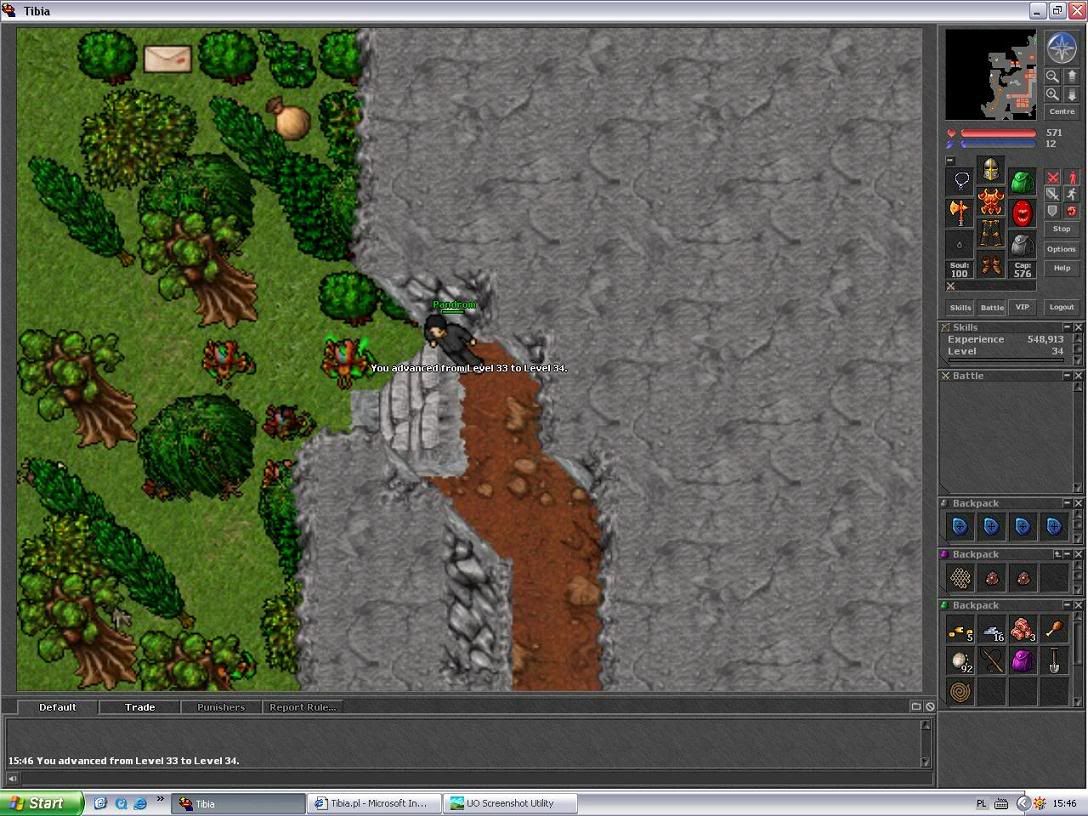Viewport: 1088px width, 816px height.
Task: Select the meat stack of 3
Action: click(1023, 630)
